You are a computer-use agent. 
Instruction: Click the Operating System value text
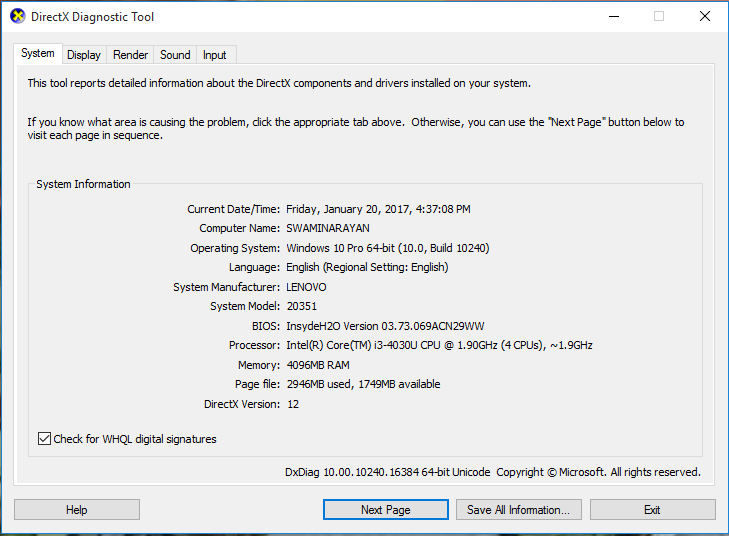(x=387, y=248)
